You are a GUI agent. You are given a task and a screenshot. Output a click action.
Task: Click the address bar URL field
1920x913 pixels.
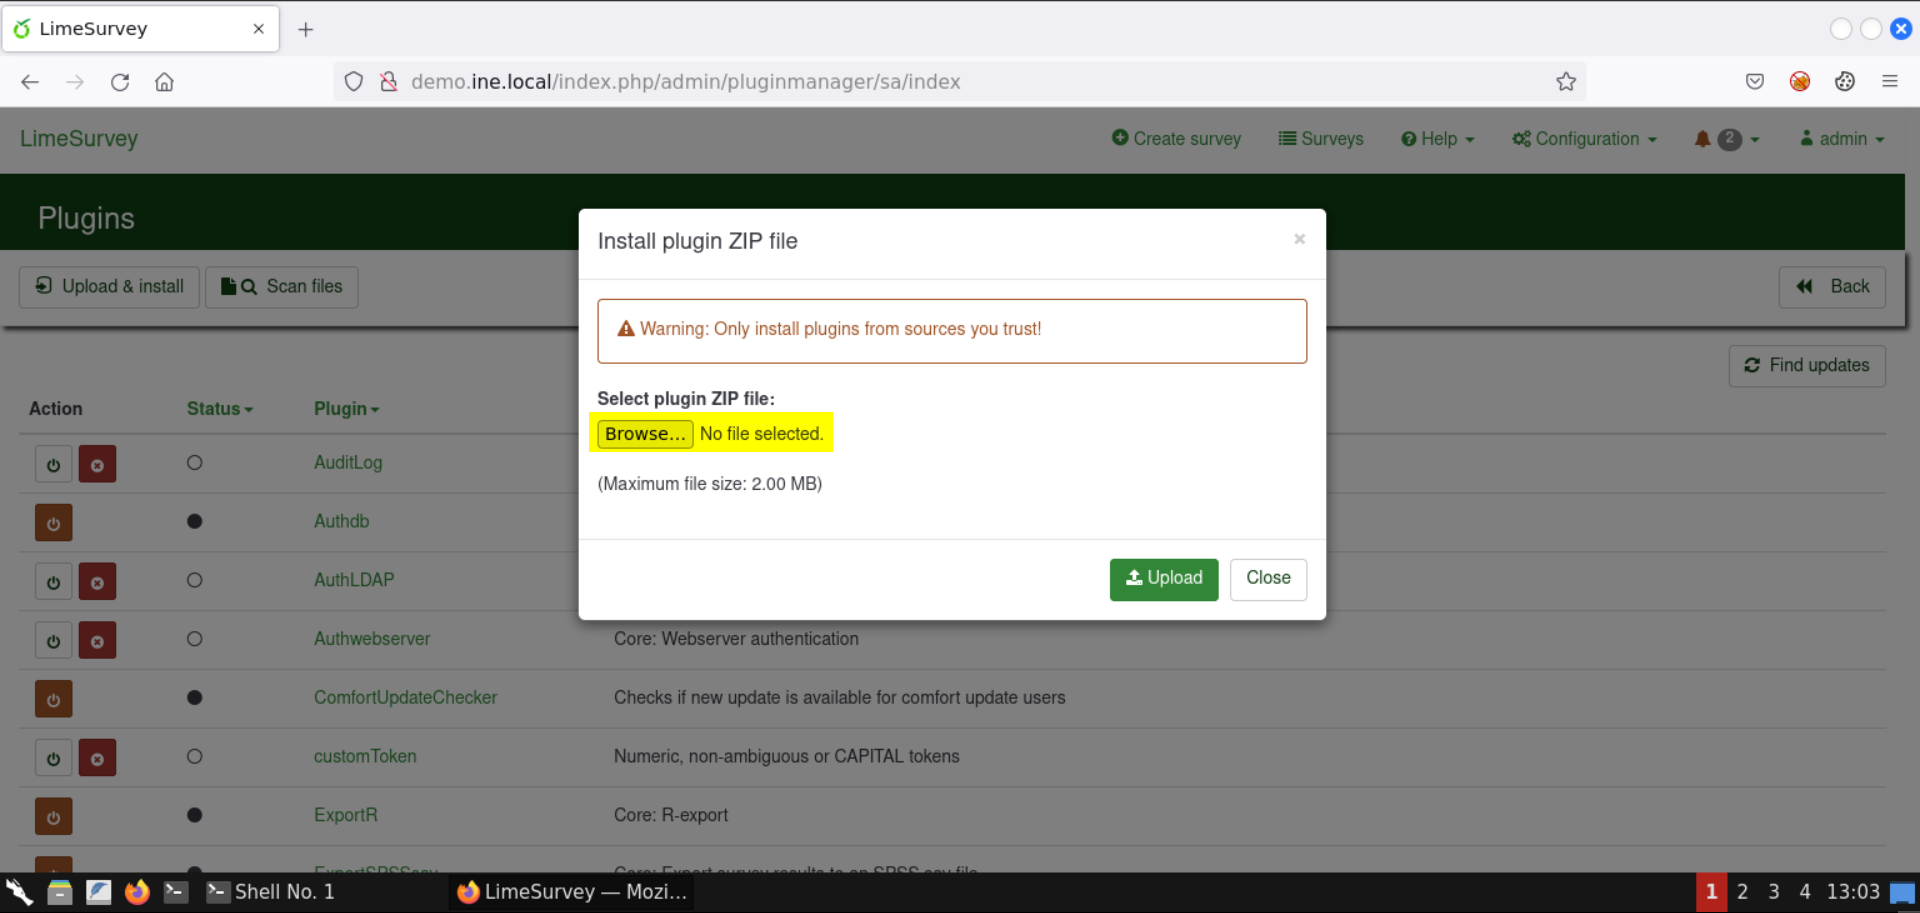[960, 82]
